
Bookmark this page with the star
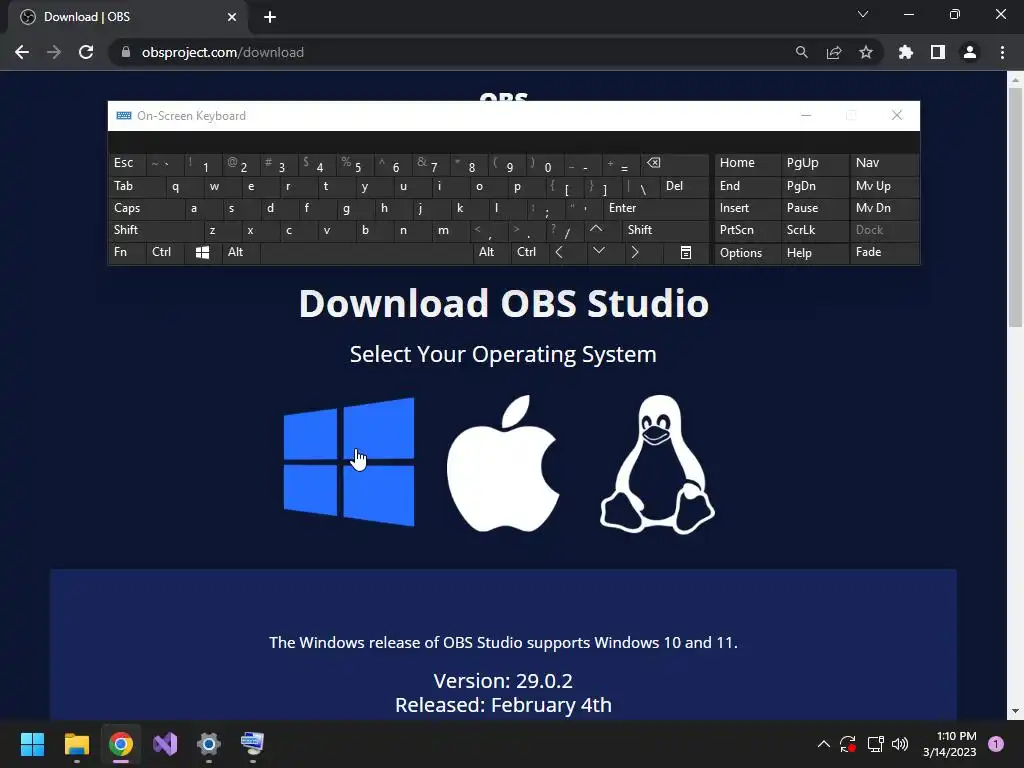pyautogui.click(x=866, y=52)
